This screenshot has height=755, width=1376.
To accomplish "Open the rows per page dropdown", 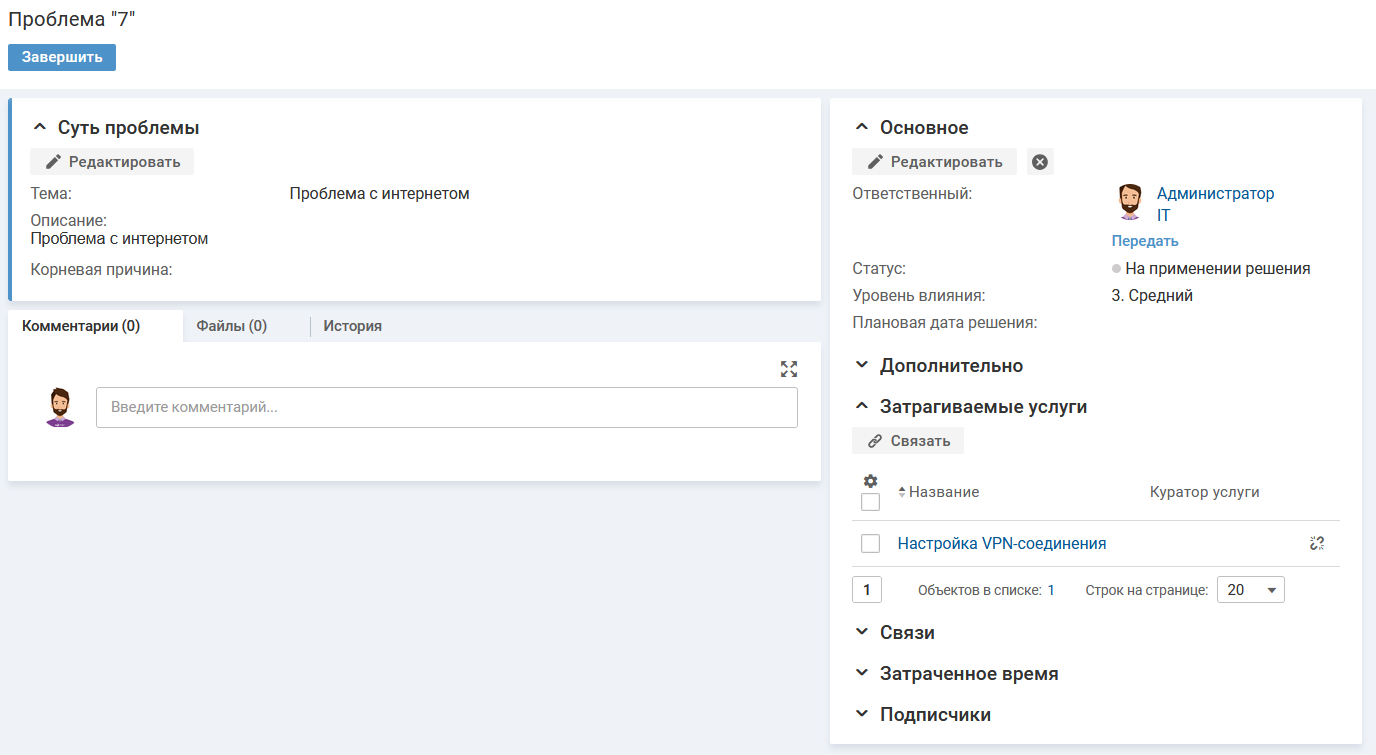I will pyautogui.click(x=1250, y=590).
